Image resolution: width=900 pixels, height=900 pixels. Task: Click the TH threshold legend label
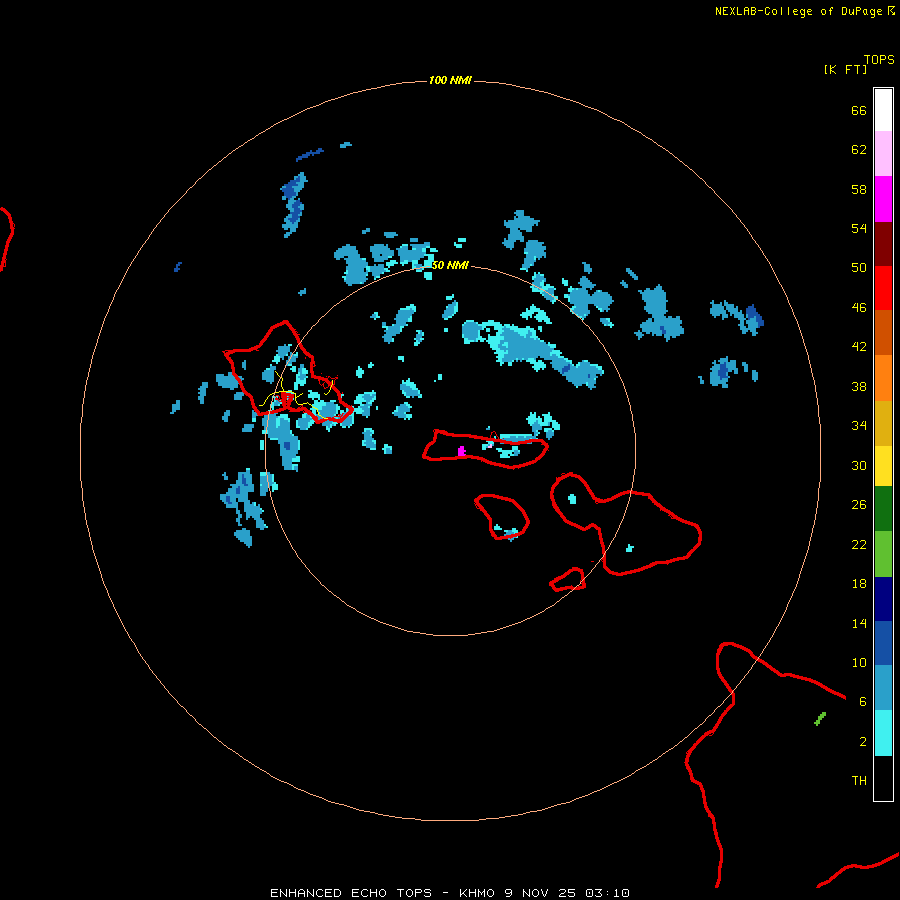[x=859, y=781]
